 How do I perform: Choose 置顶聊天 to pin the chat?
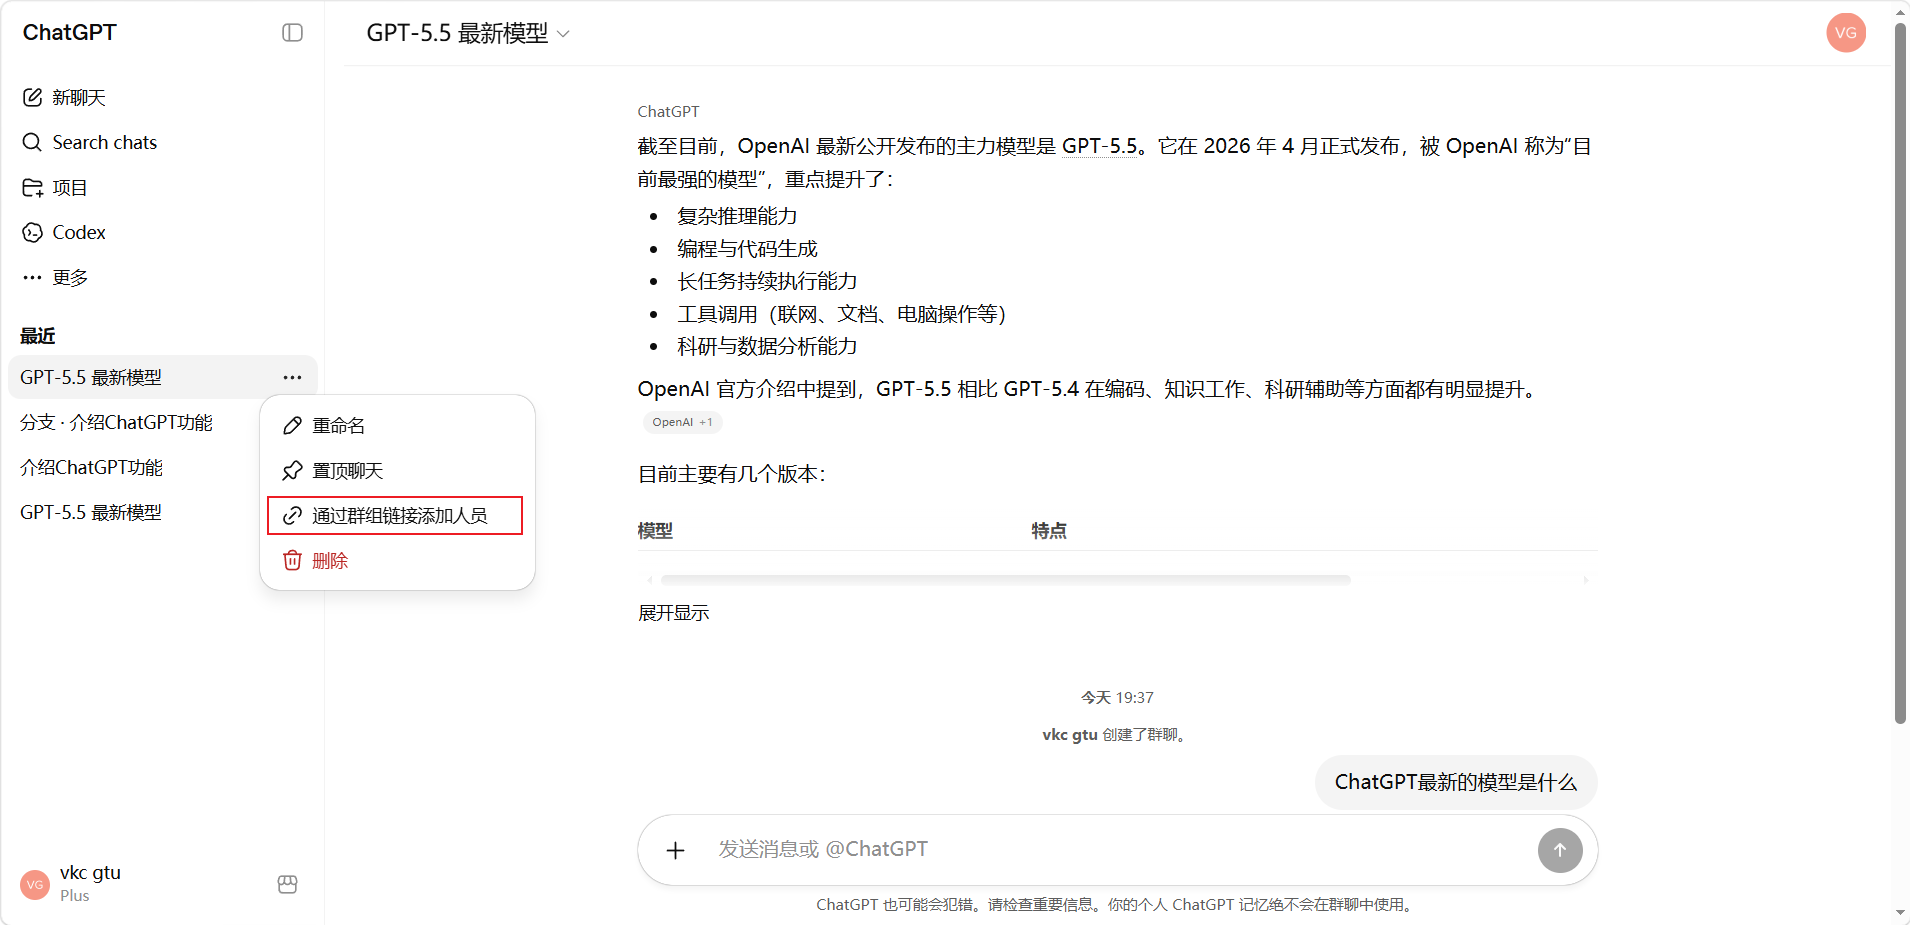(396, 471)
